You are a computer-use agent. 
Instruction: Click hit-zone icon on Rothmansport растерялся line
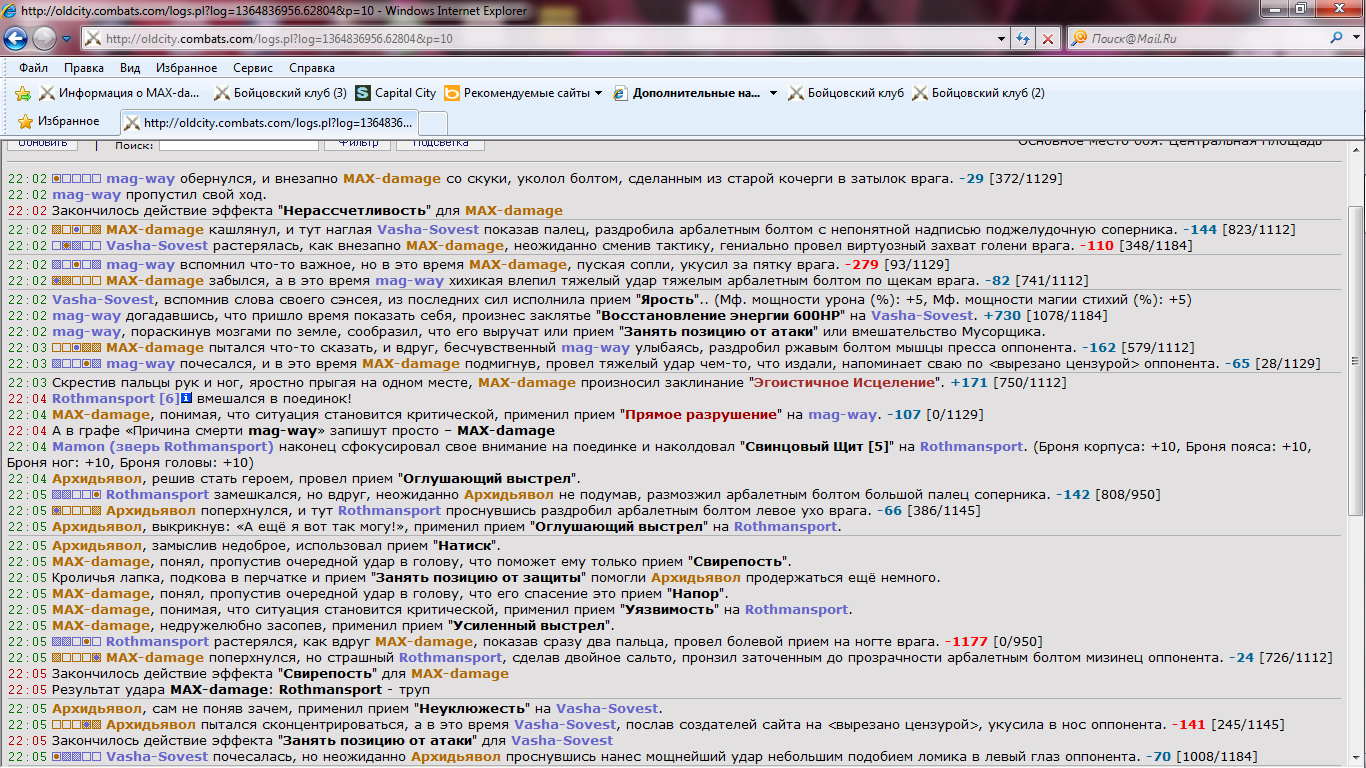point(77,642)
